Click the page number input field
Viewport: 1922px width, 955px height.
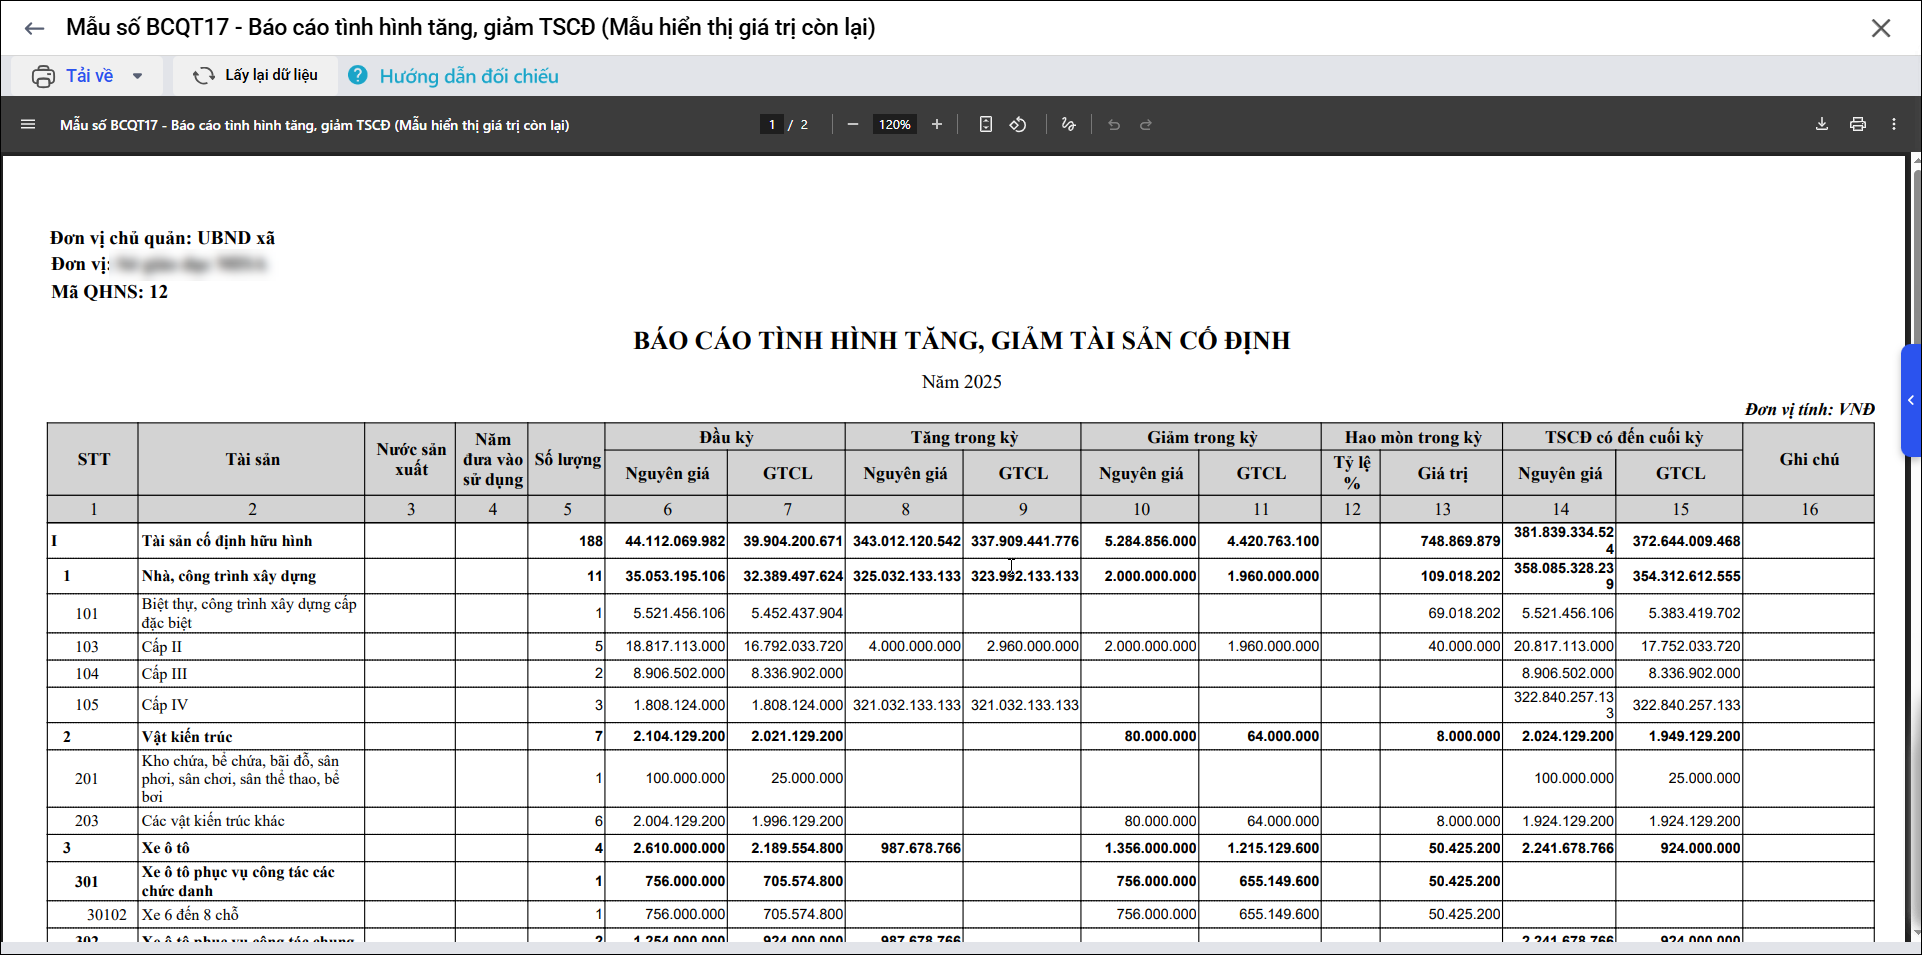point(771,125)
